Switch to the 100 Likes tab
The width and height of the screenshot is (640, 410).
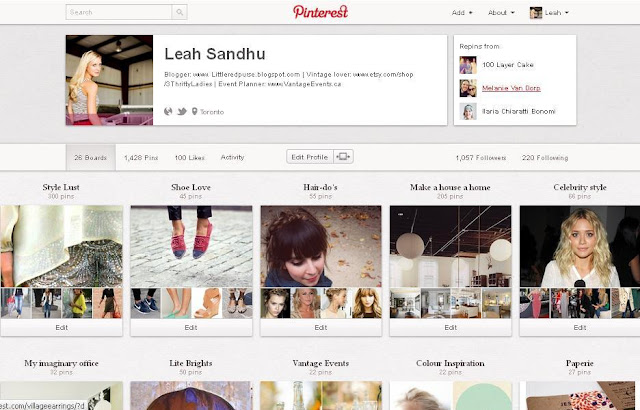tap(190, 157)
